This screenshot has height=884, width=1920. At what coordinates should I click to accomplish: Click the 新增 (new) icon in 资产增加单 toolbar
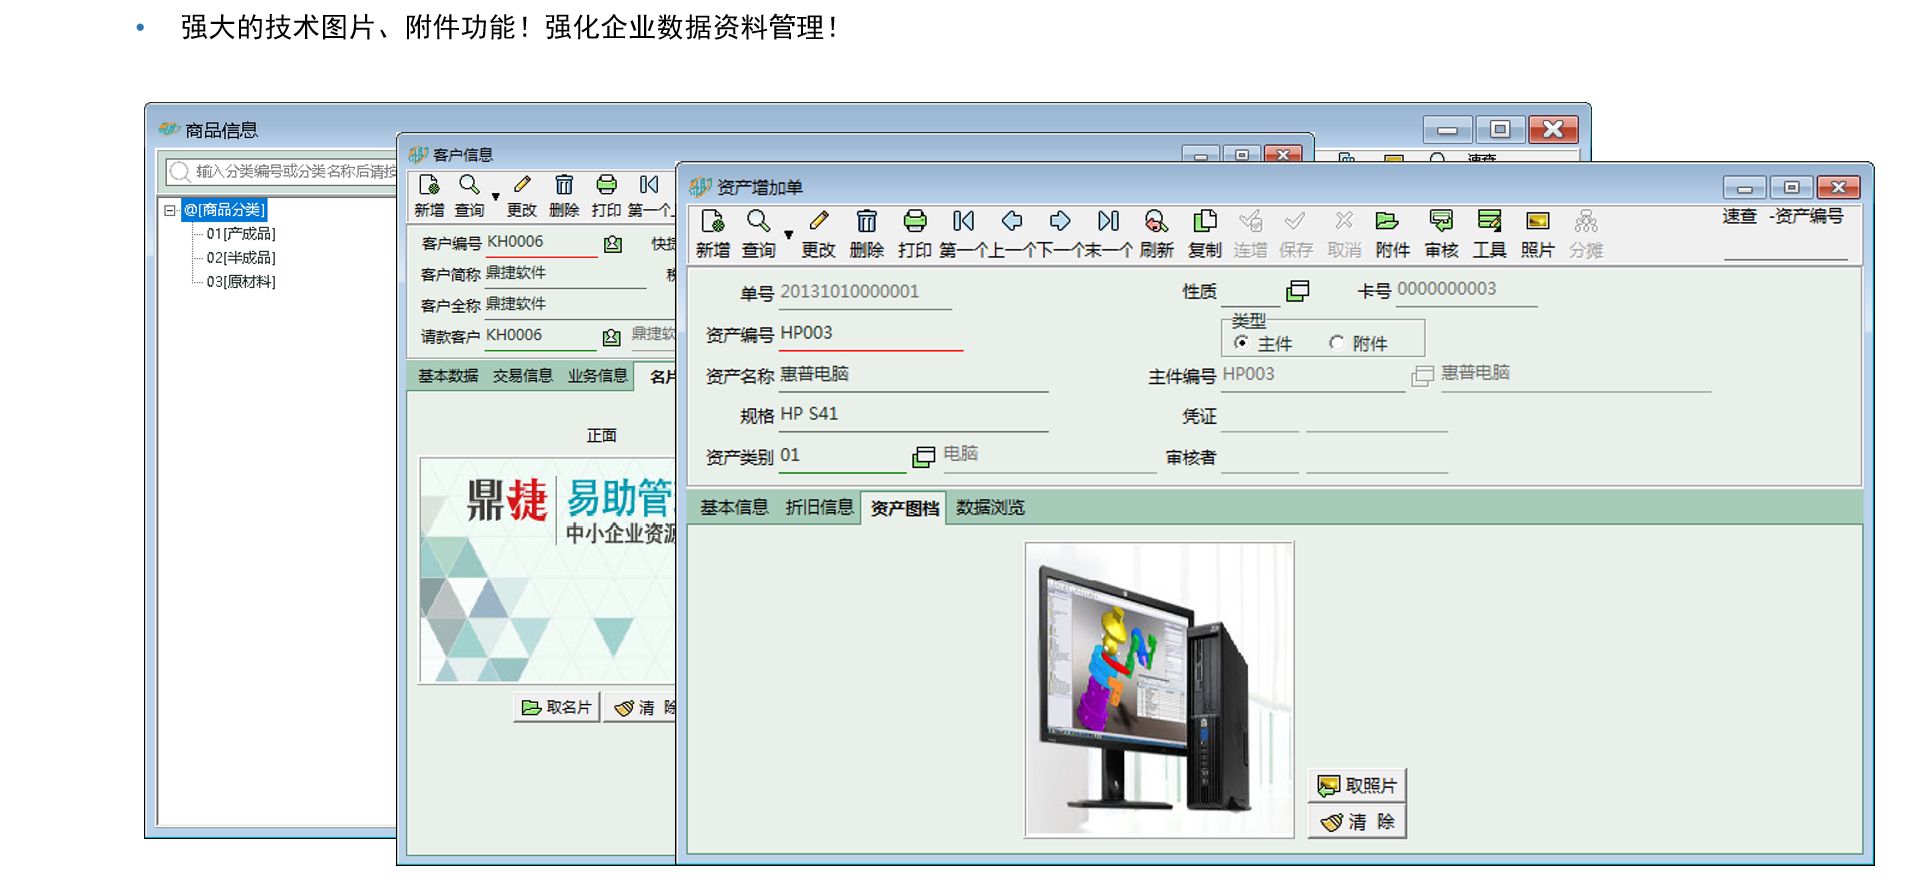coord(712,222)
